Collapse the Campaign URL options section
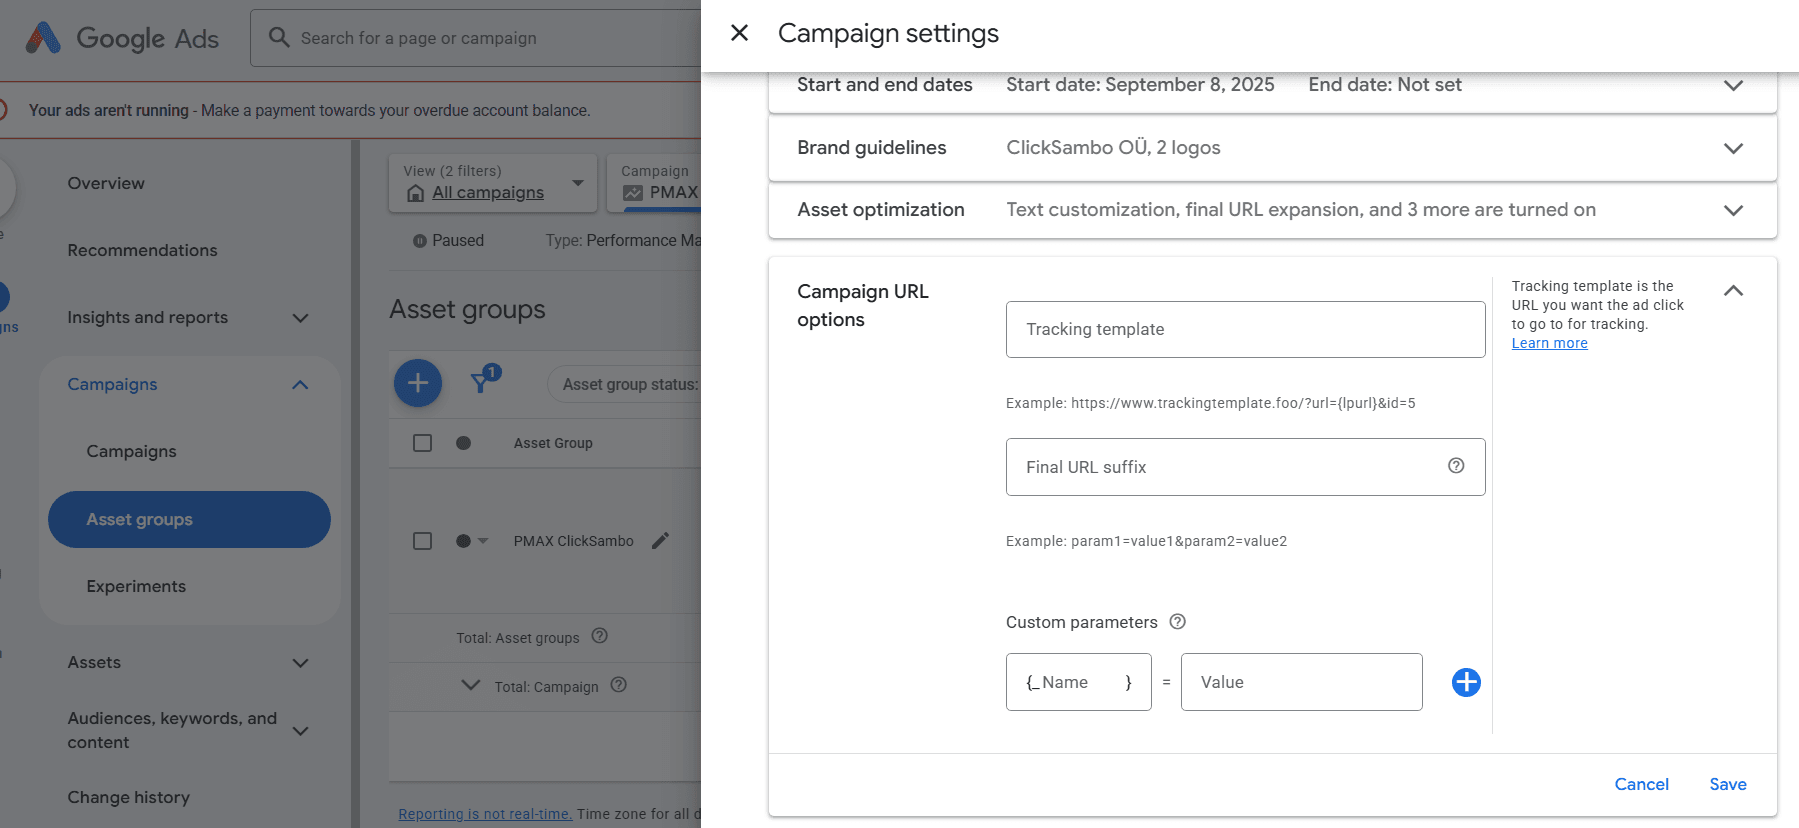The height and width of the screenshot is (828, 1799). point(1733,291)
